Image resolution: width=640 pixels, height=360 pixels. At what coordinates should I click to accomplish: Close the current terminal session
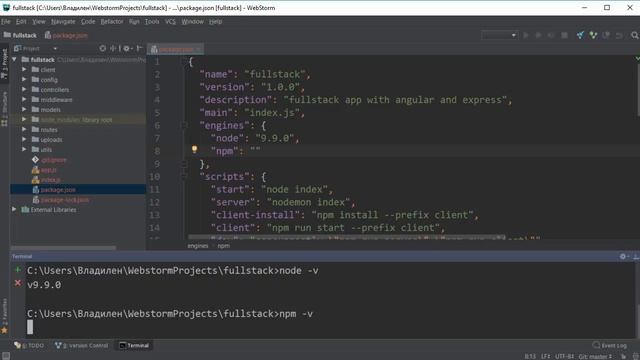click(x=18, y=283)
